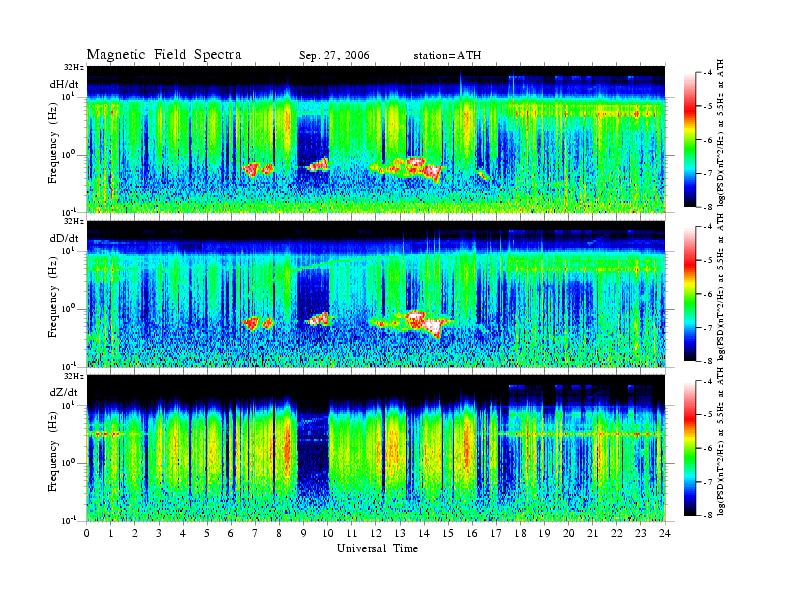The image size is (792, 612).
Task: Click the "Universal Time" axis title
Action: [377, 548]
